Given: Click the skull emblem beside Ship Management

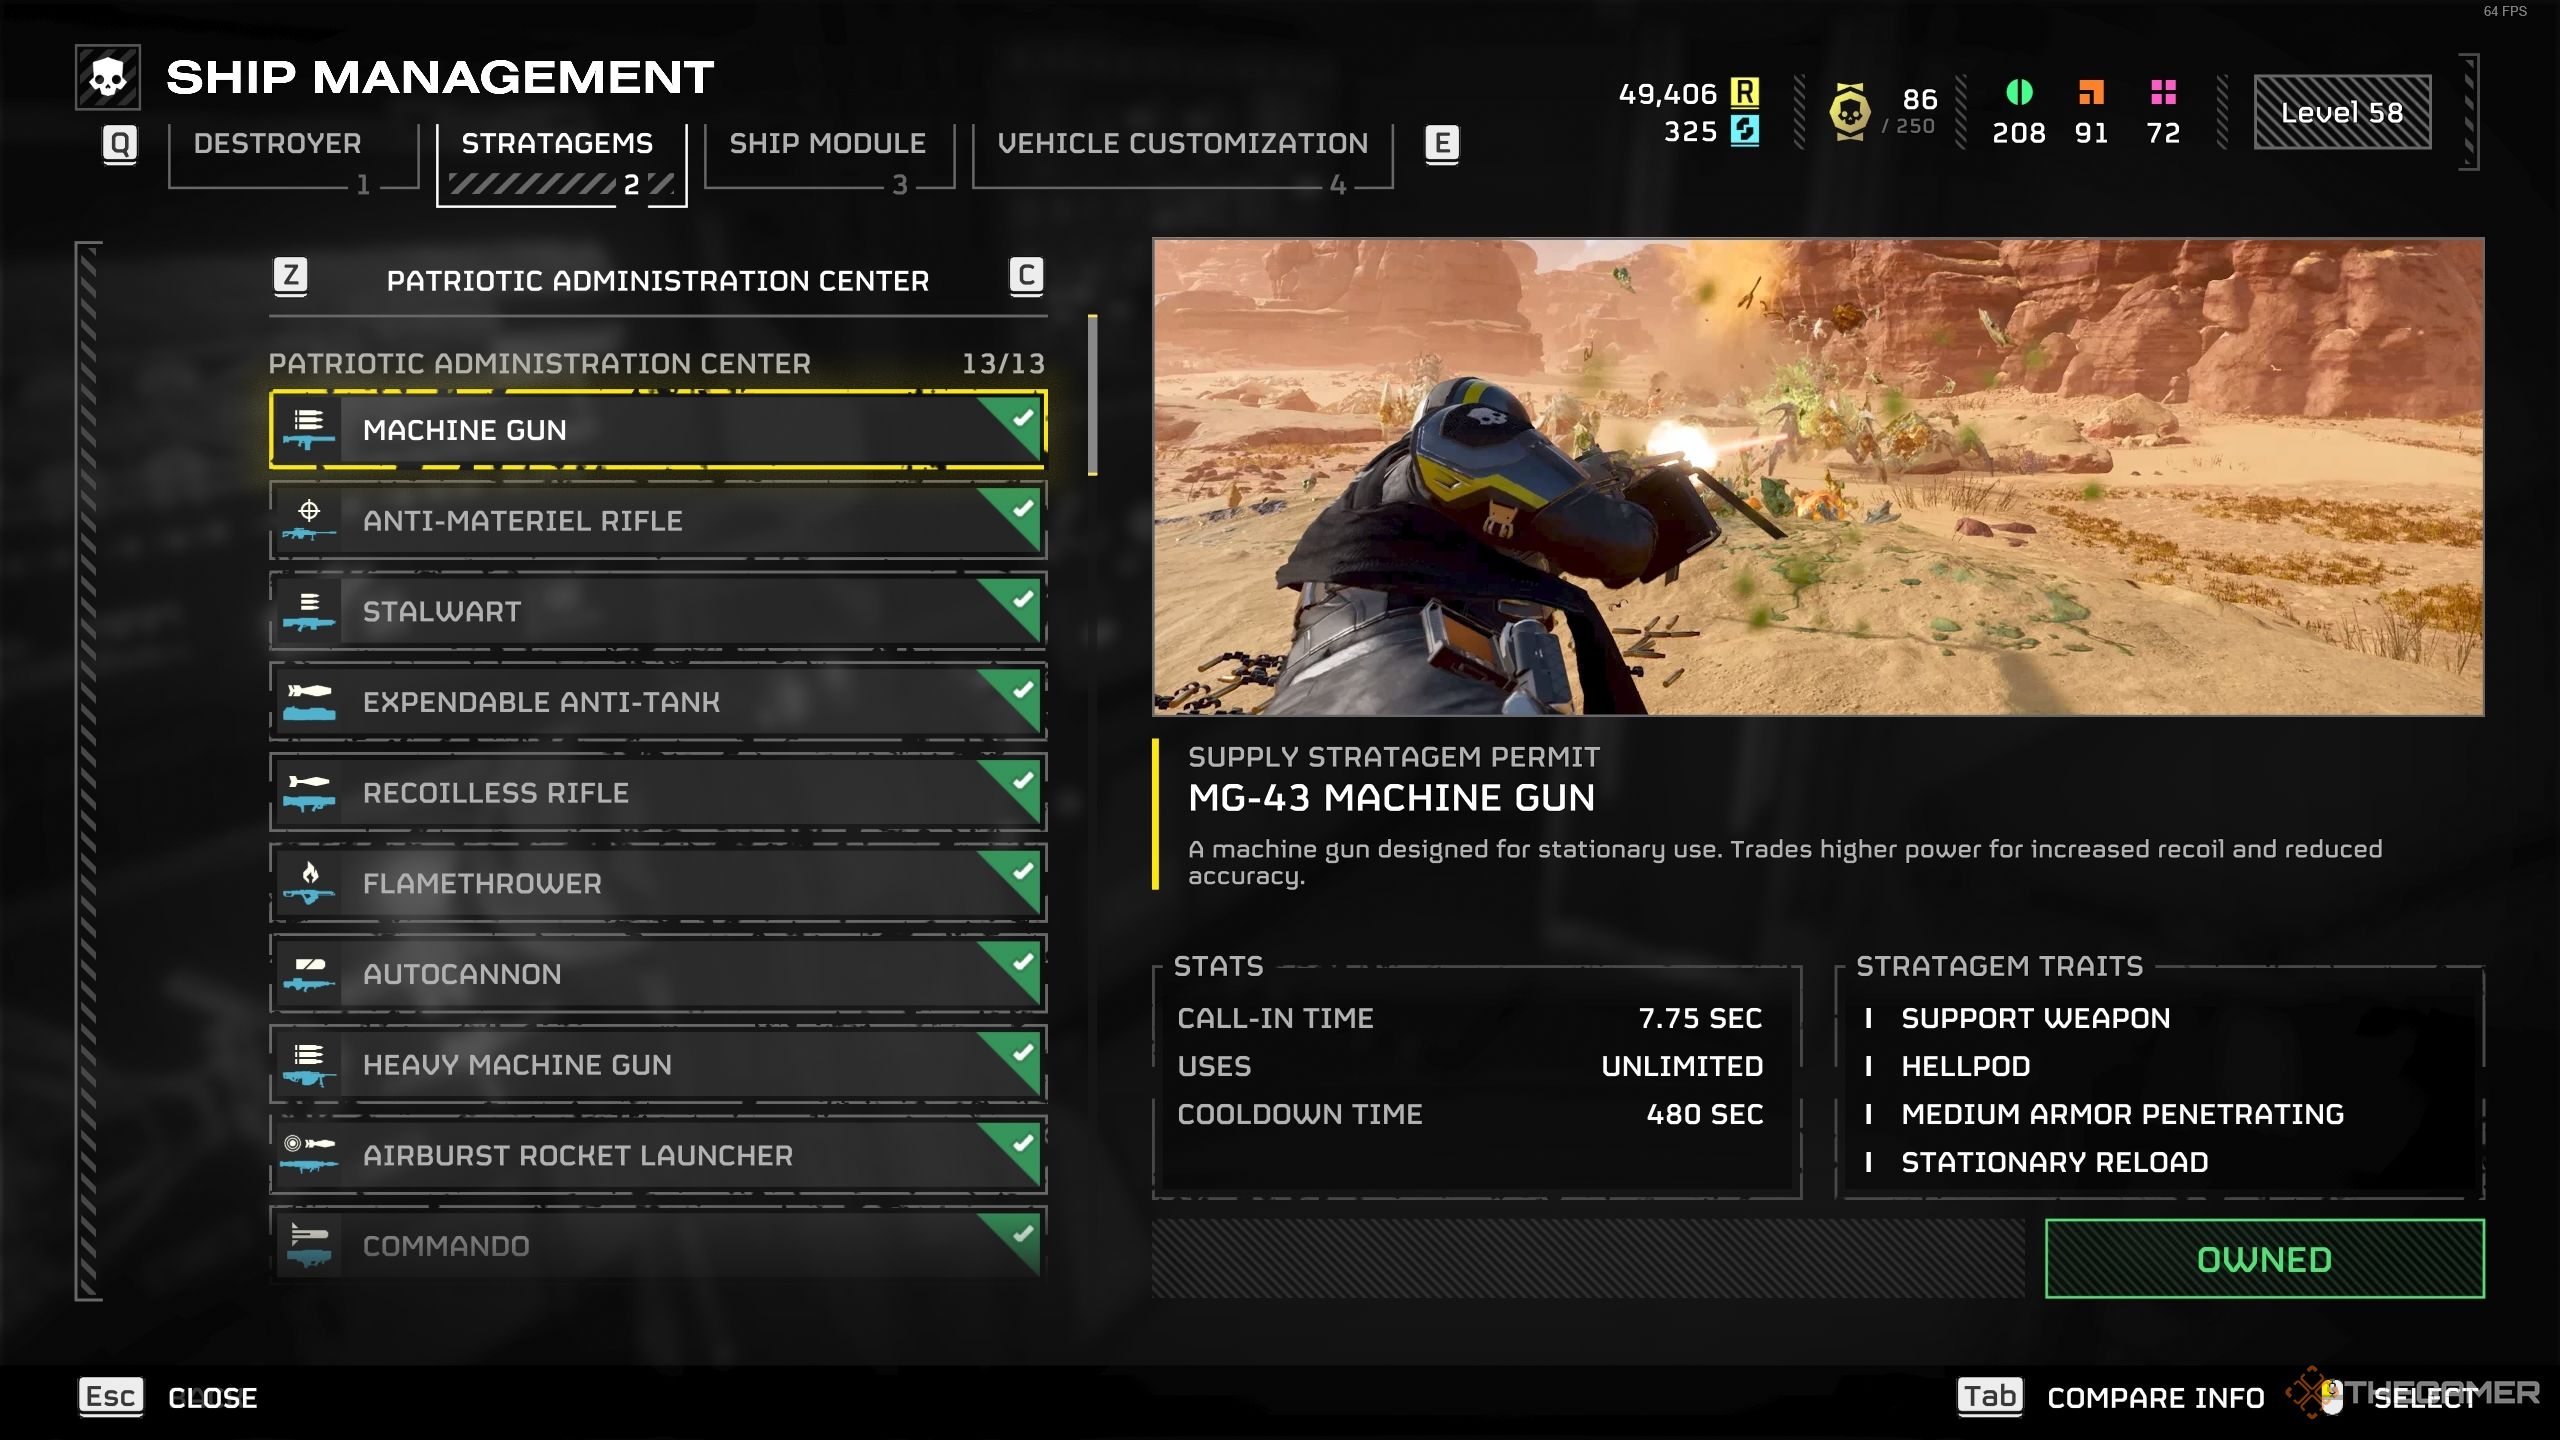Looking at the screenshot, I should (x=108, y=77).
